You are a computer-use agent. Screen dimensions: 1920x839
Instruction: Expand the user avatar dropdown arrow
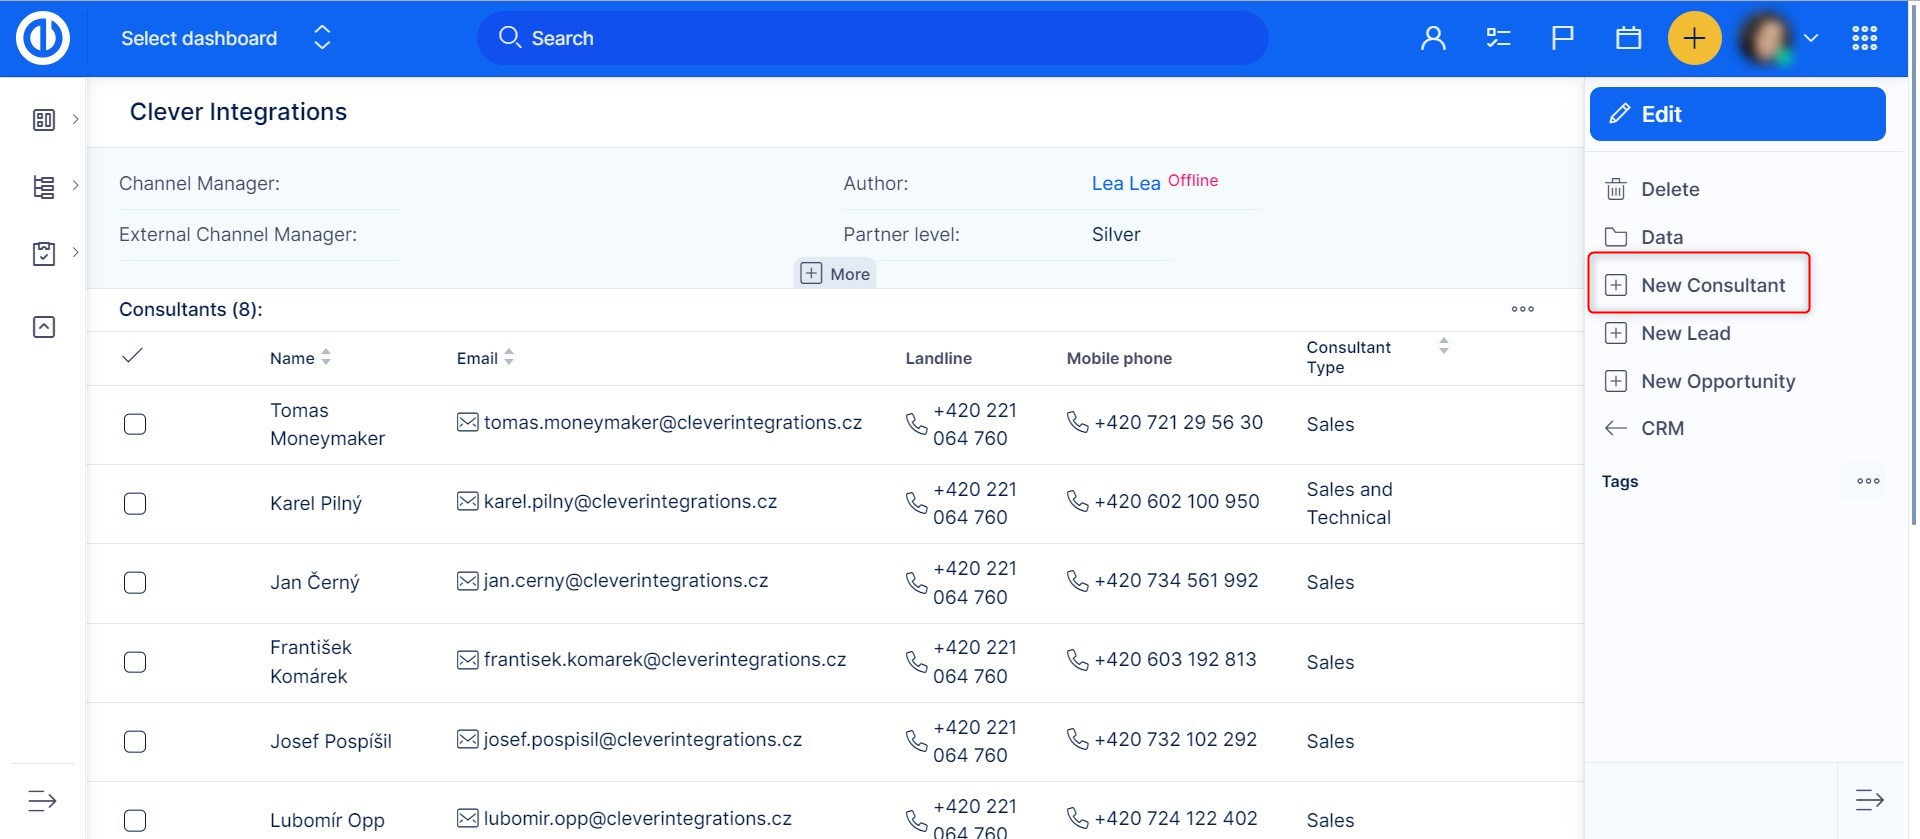[x=1810, y=39]
